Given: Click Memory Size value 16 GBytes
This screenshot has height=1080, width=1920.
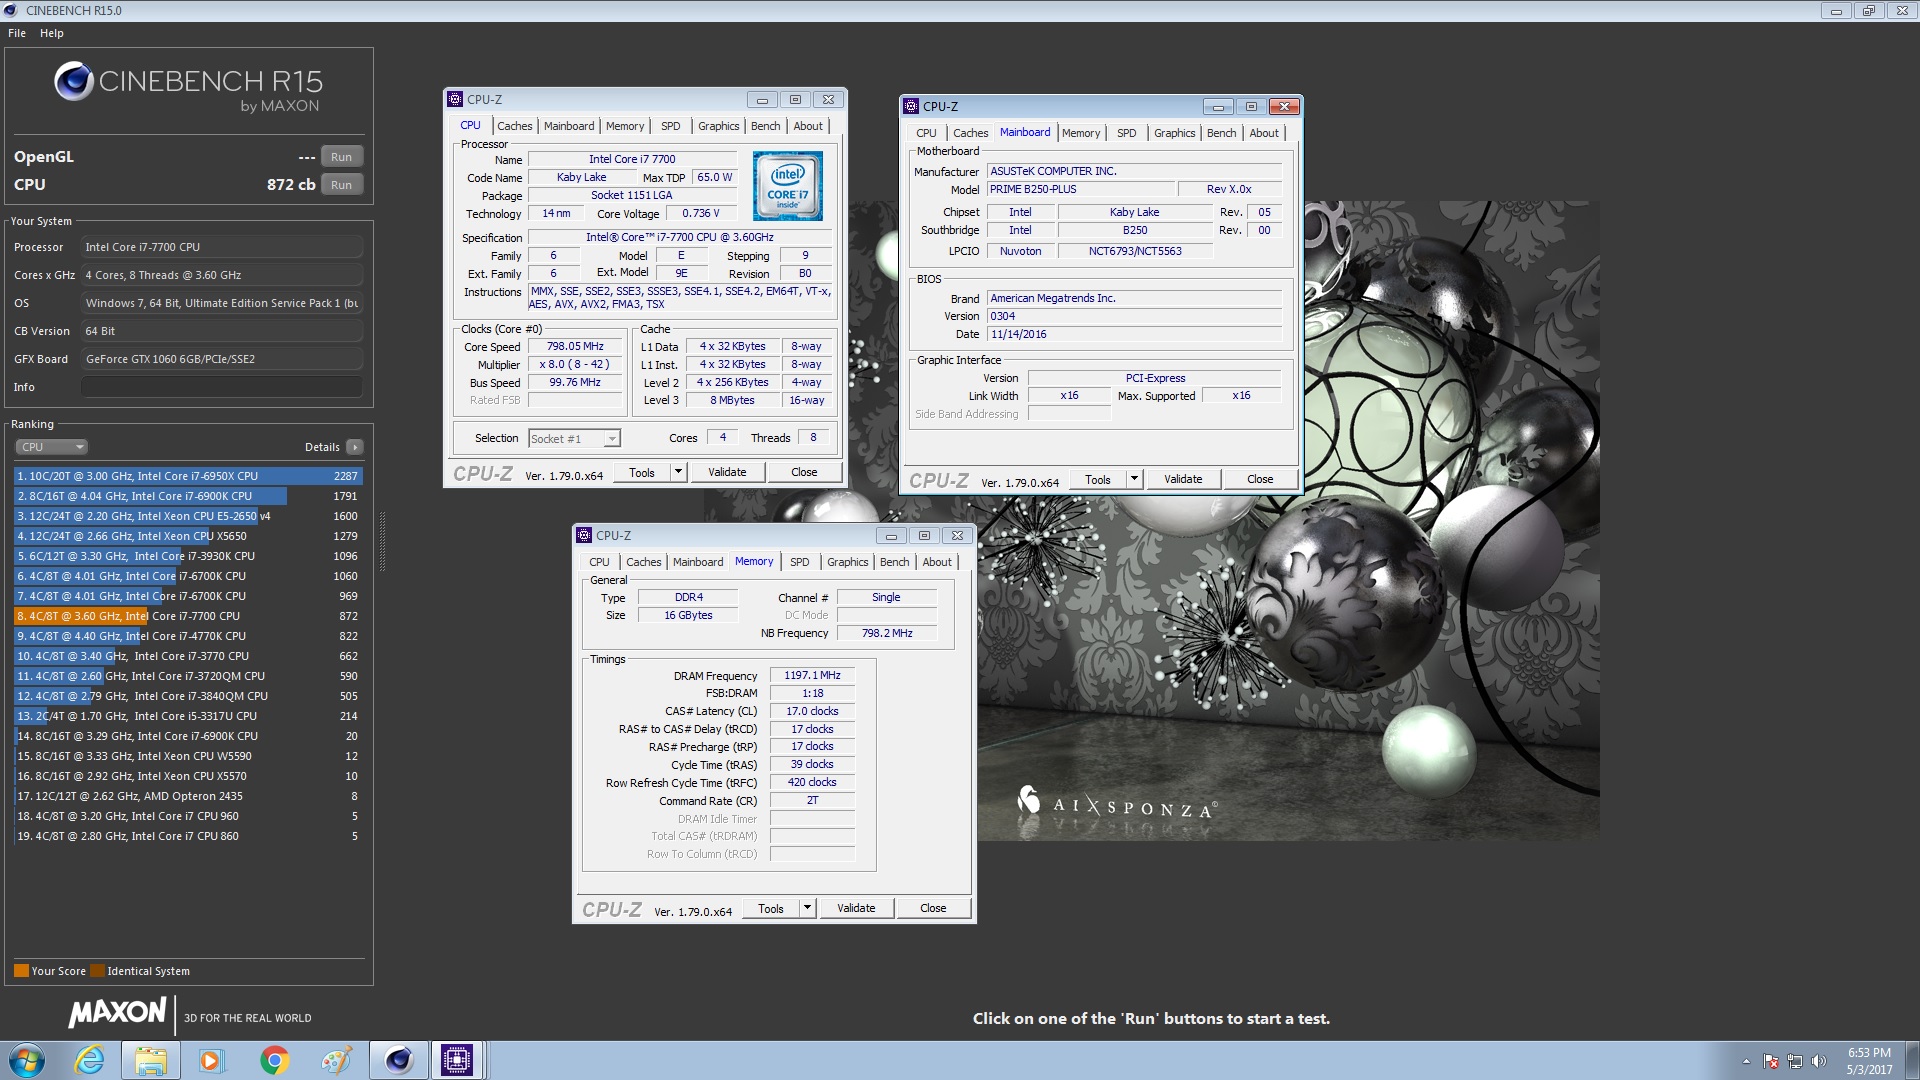Looking at the screenshot, I should tap(688, 615).
